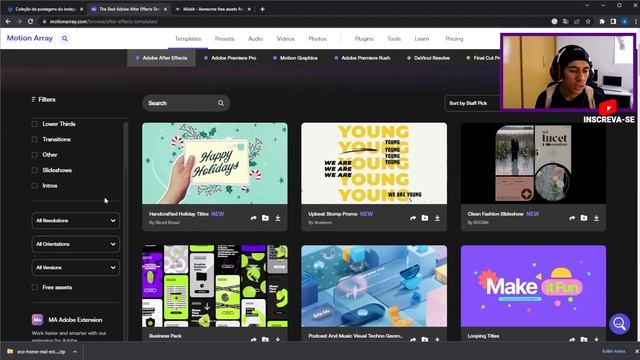Click the INSCREVA-SE subscribe button
Viewport: 640px width, 360px height.
click(609, 120)
